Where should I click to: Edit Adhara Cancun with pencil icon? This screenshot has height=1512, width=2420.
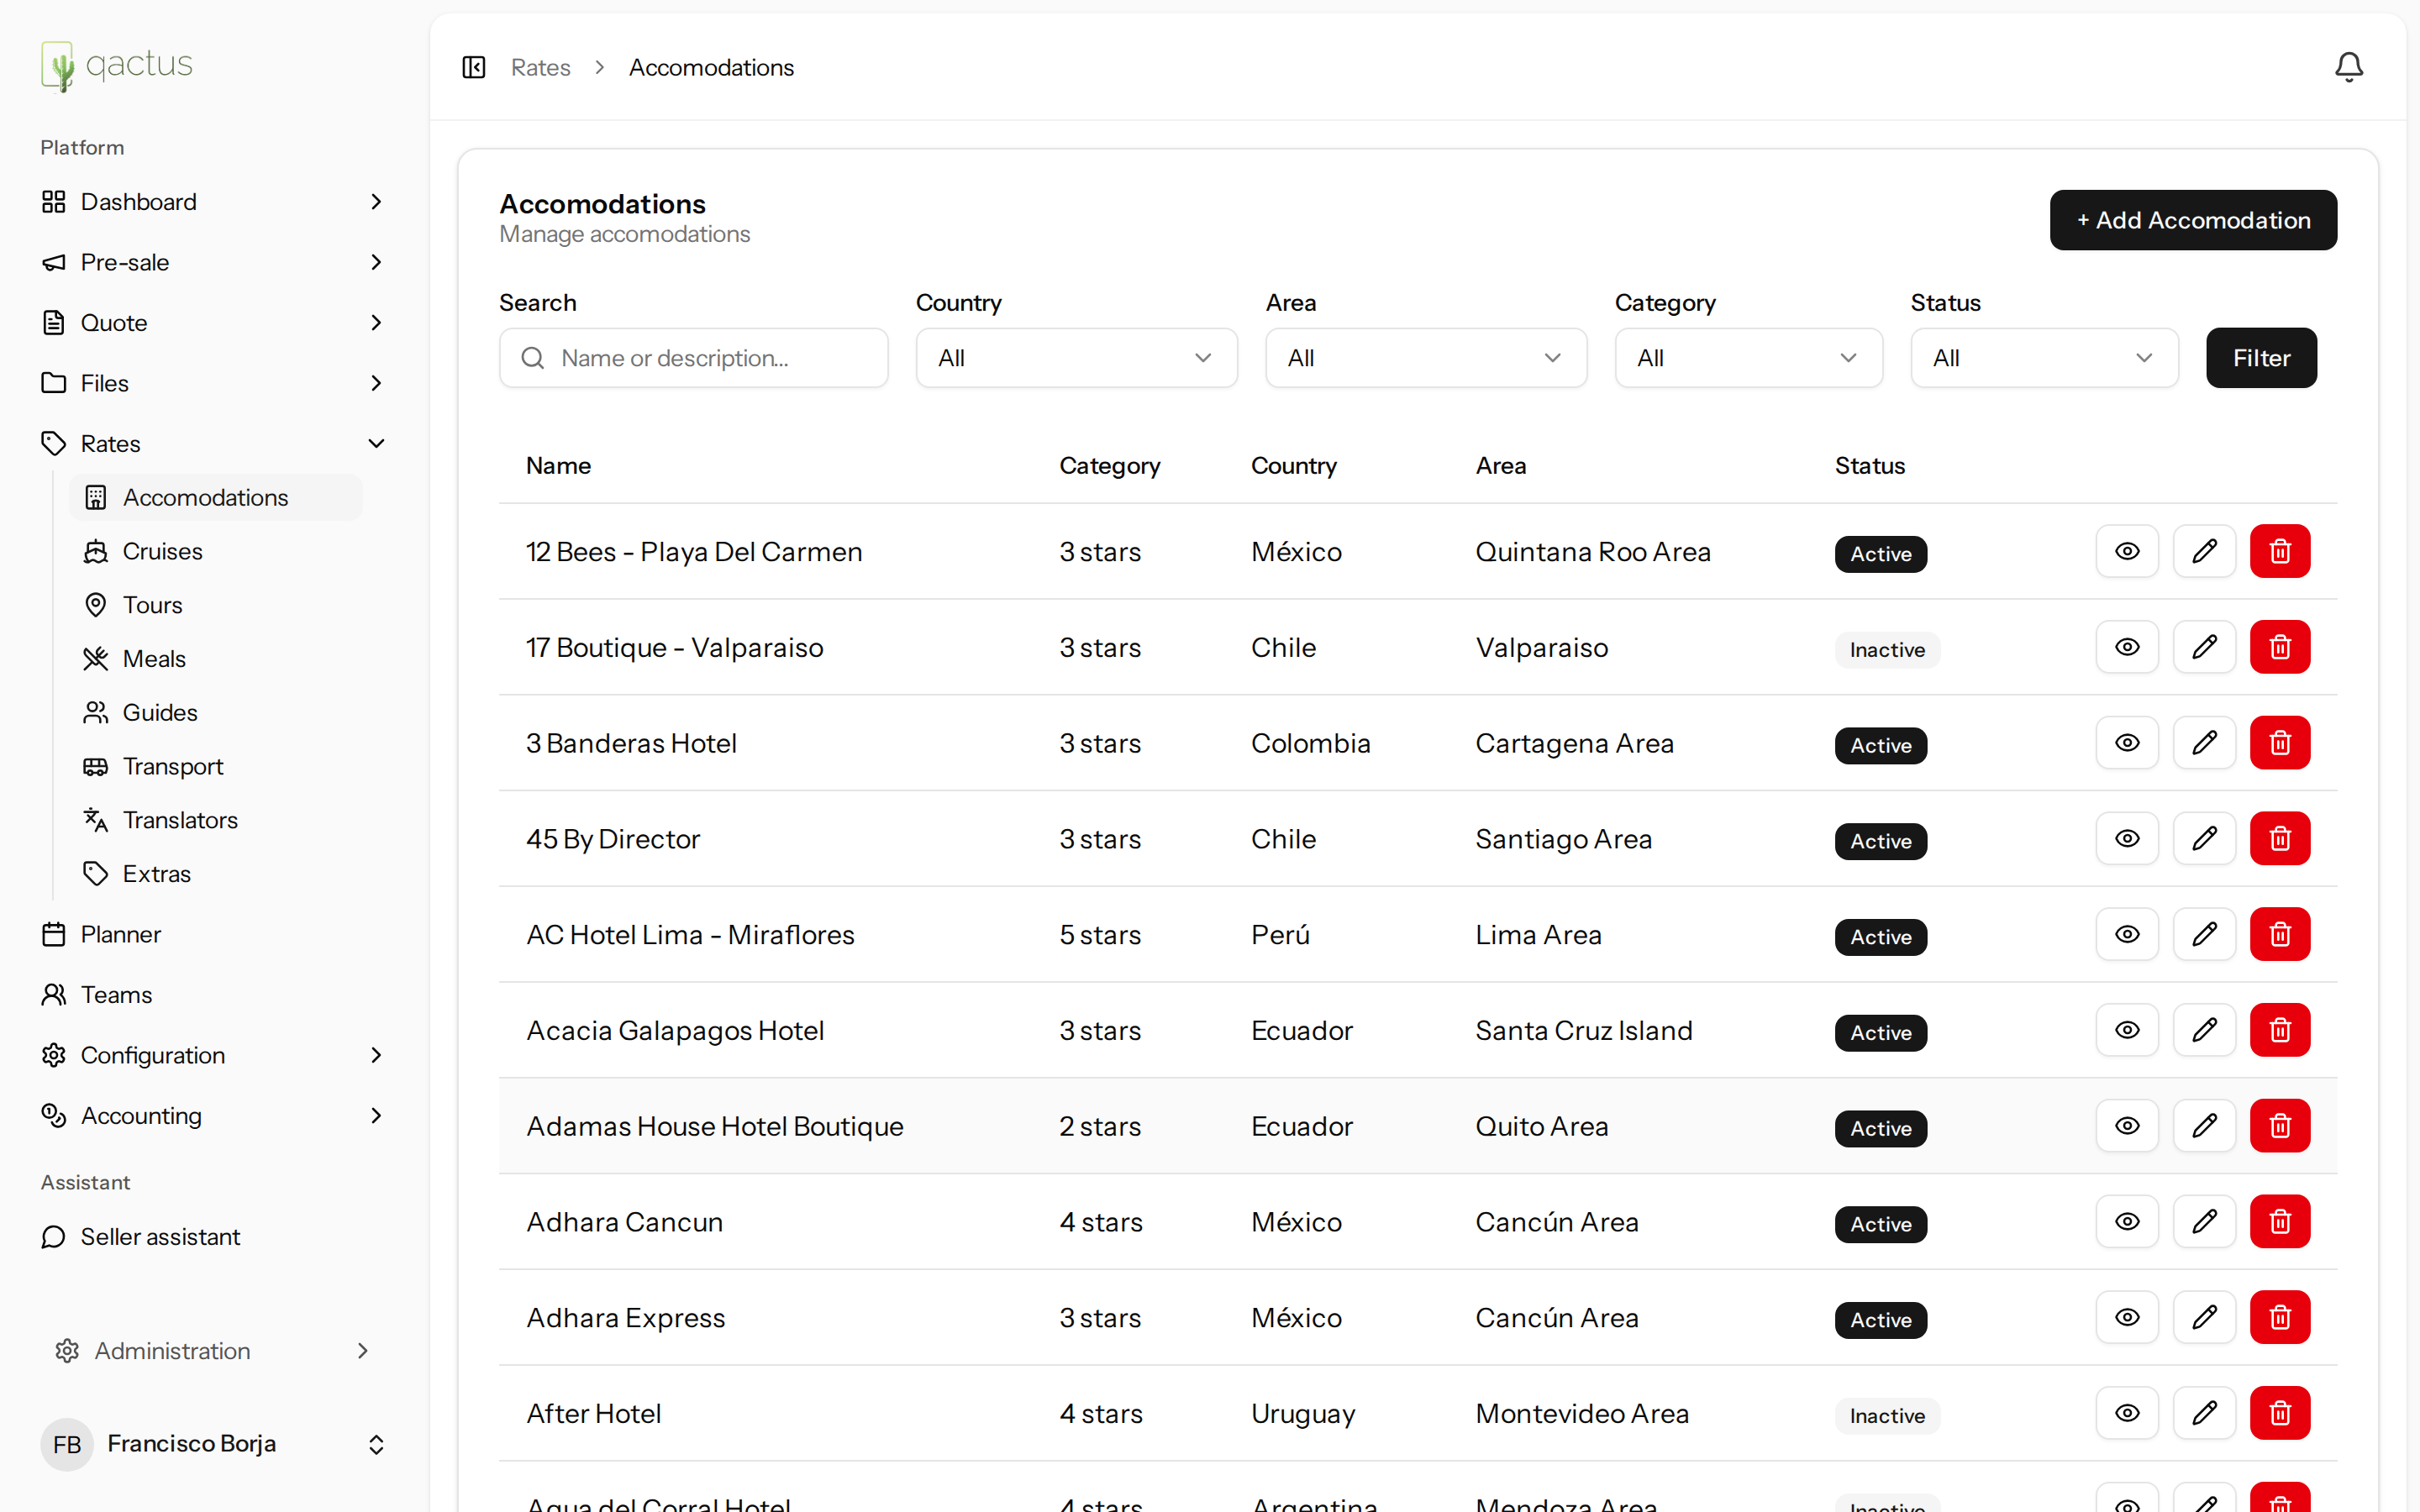[2204, 1222]
